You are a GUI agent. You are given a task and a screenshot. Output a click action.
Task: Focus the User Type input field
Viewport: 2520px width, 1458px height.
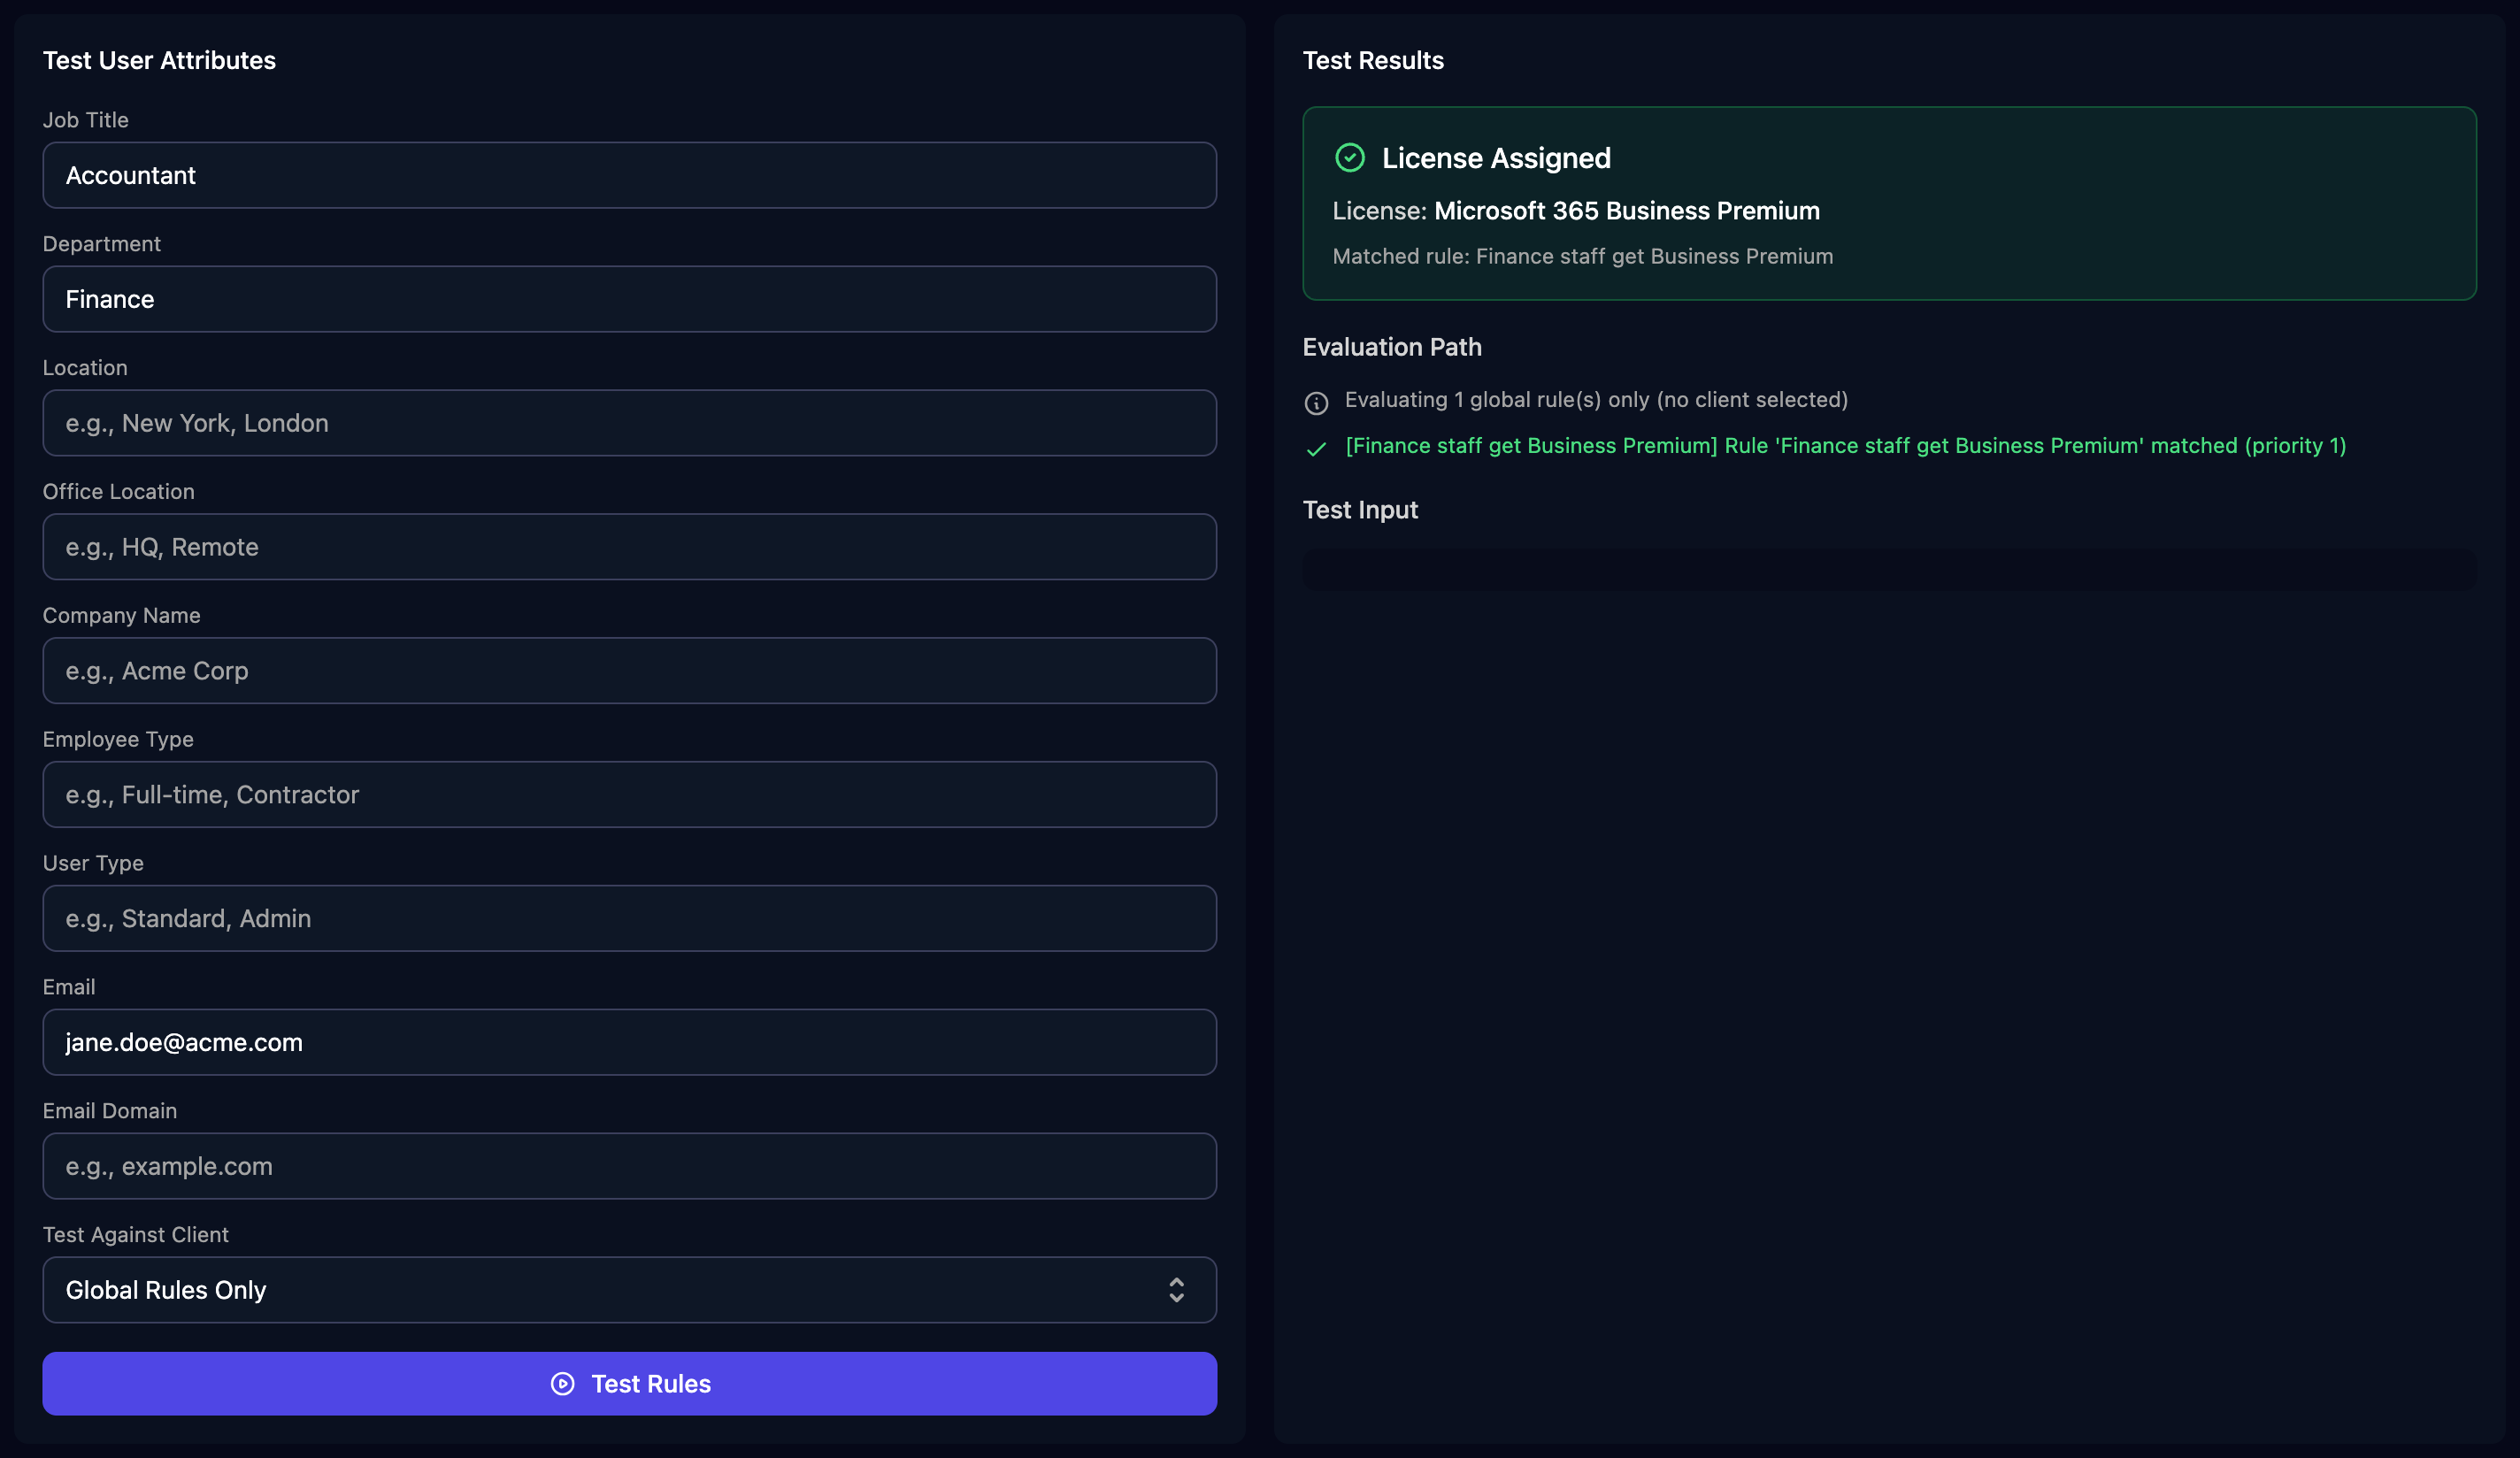pos(629,918)
